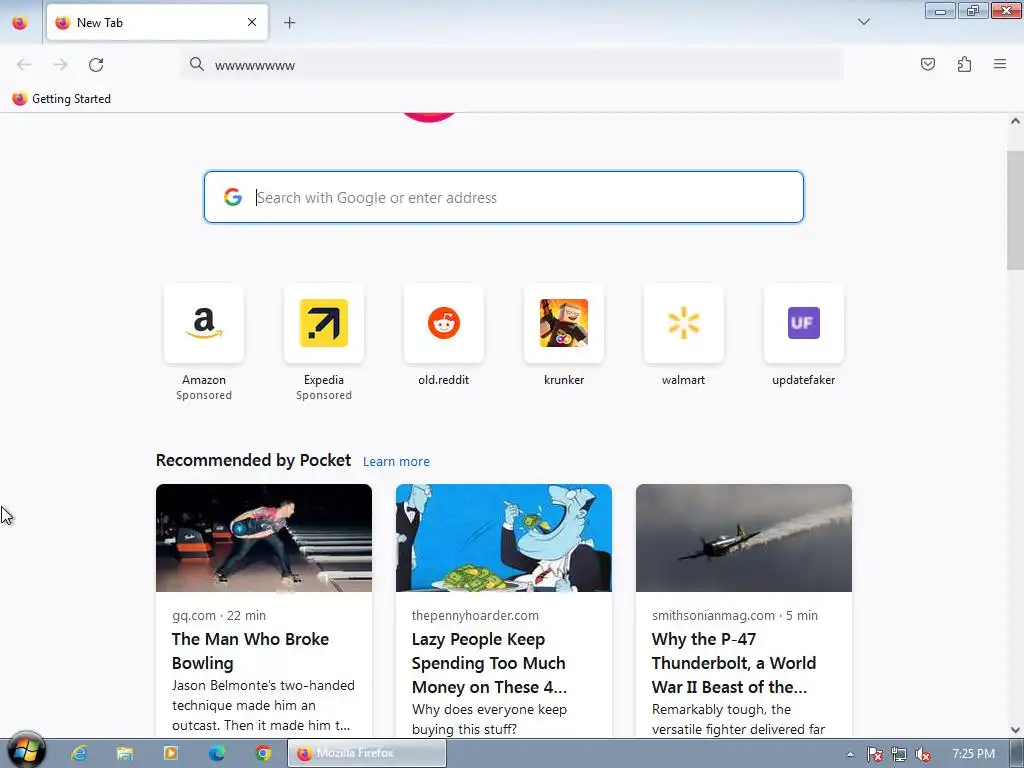The height and width of the screenshot is (768, 1024).
Task: Open the bowling article thumbnail
Action: tap(264, 538)
